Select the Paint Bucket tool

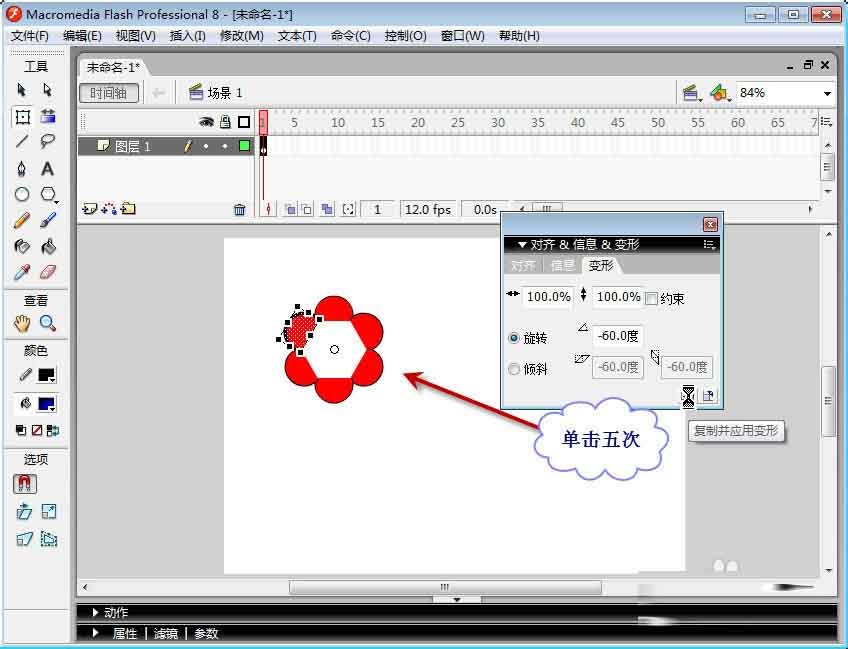click(48, 247)
